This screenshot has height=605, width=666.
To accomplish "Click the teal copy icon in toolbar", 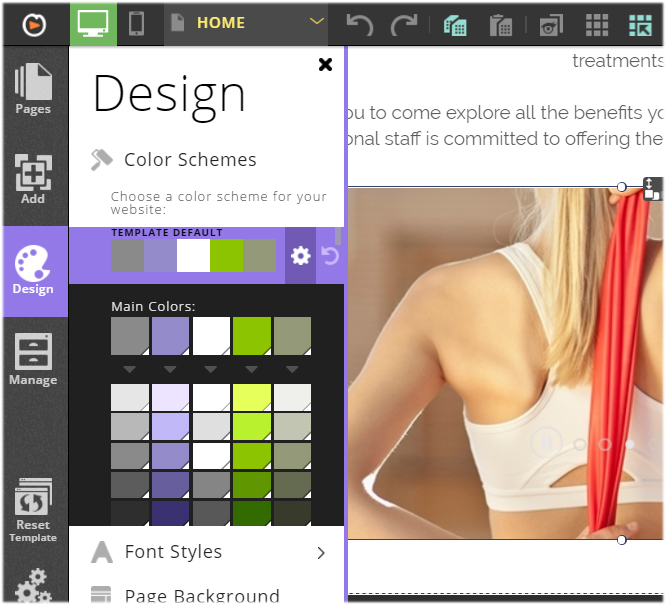I will tap(455, 25).
